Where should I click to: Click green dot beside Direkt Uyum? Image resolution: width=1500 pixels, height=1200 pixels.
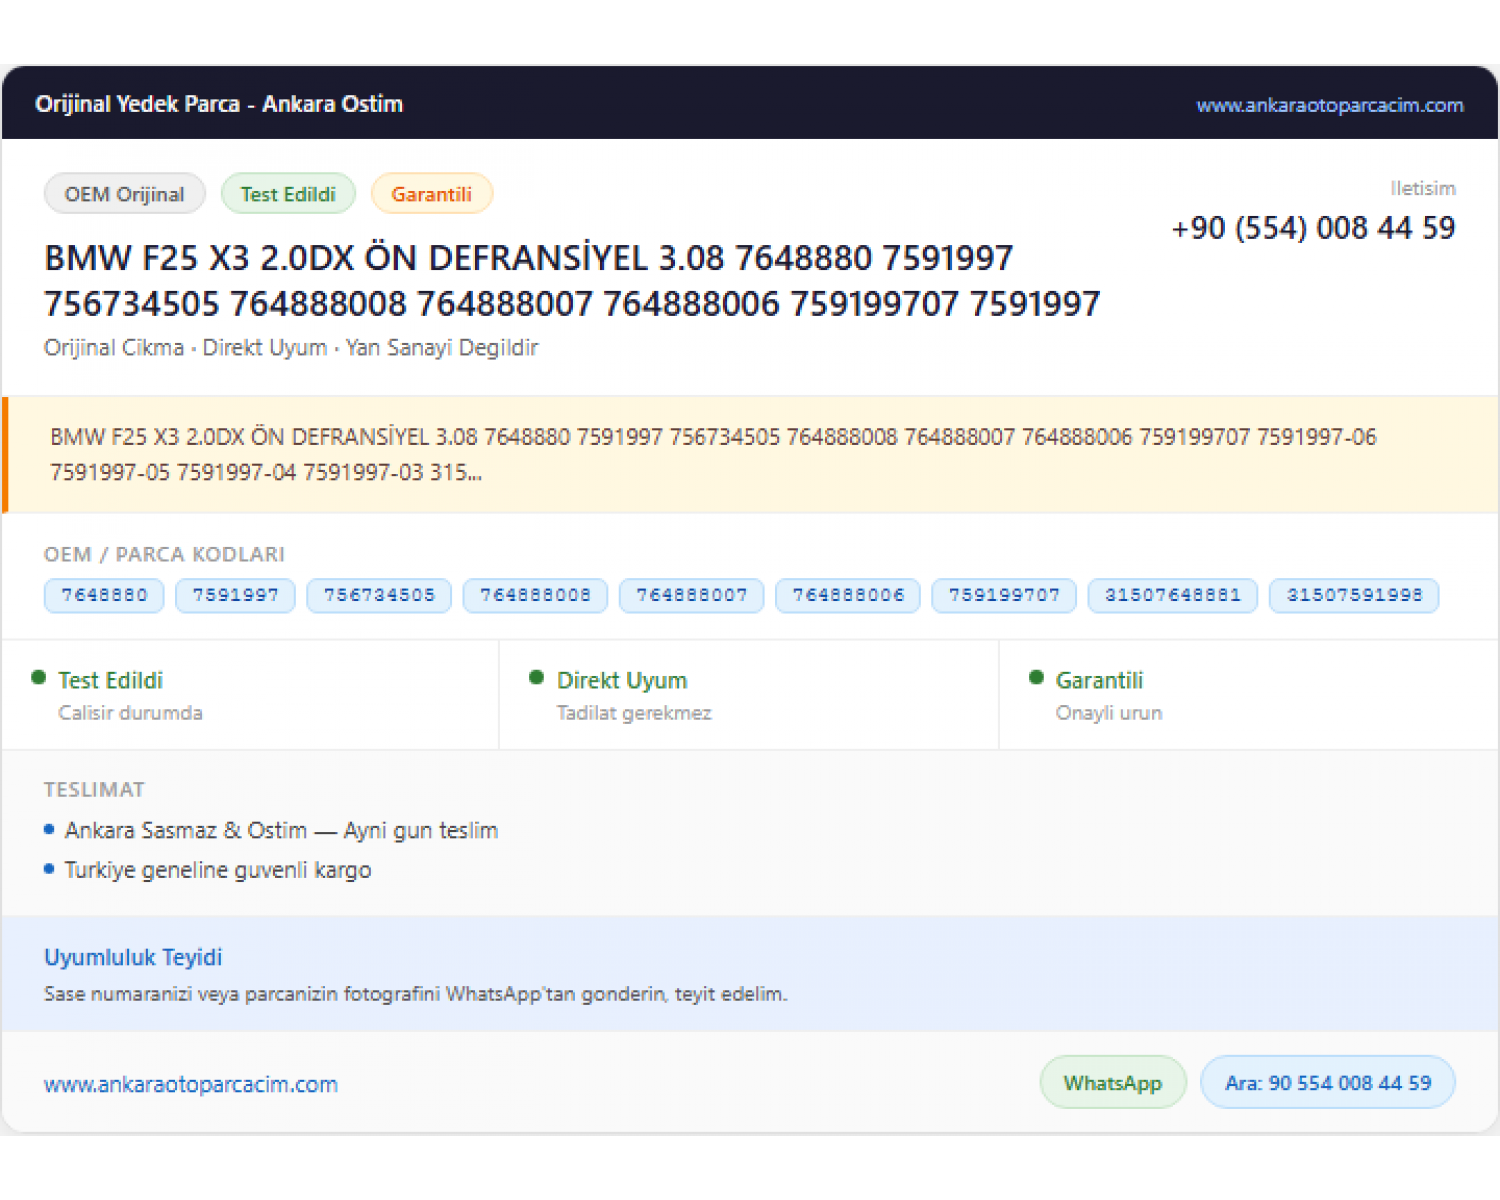coord(537,678)
